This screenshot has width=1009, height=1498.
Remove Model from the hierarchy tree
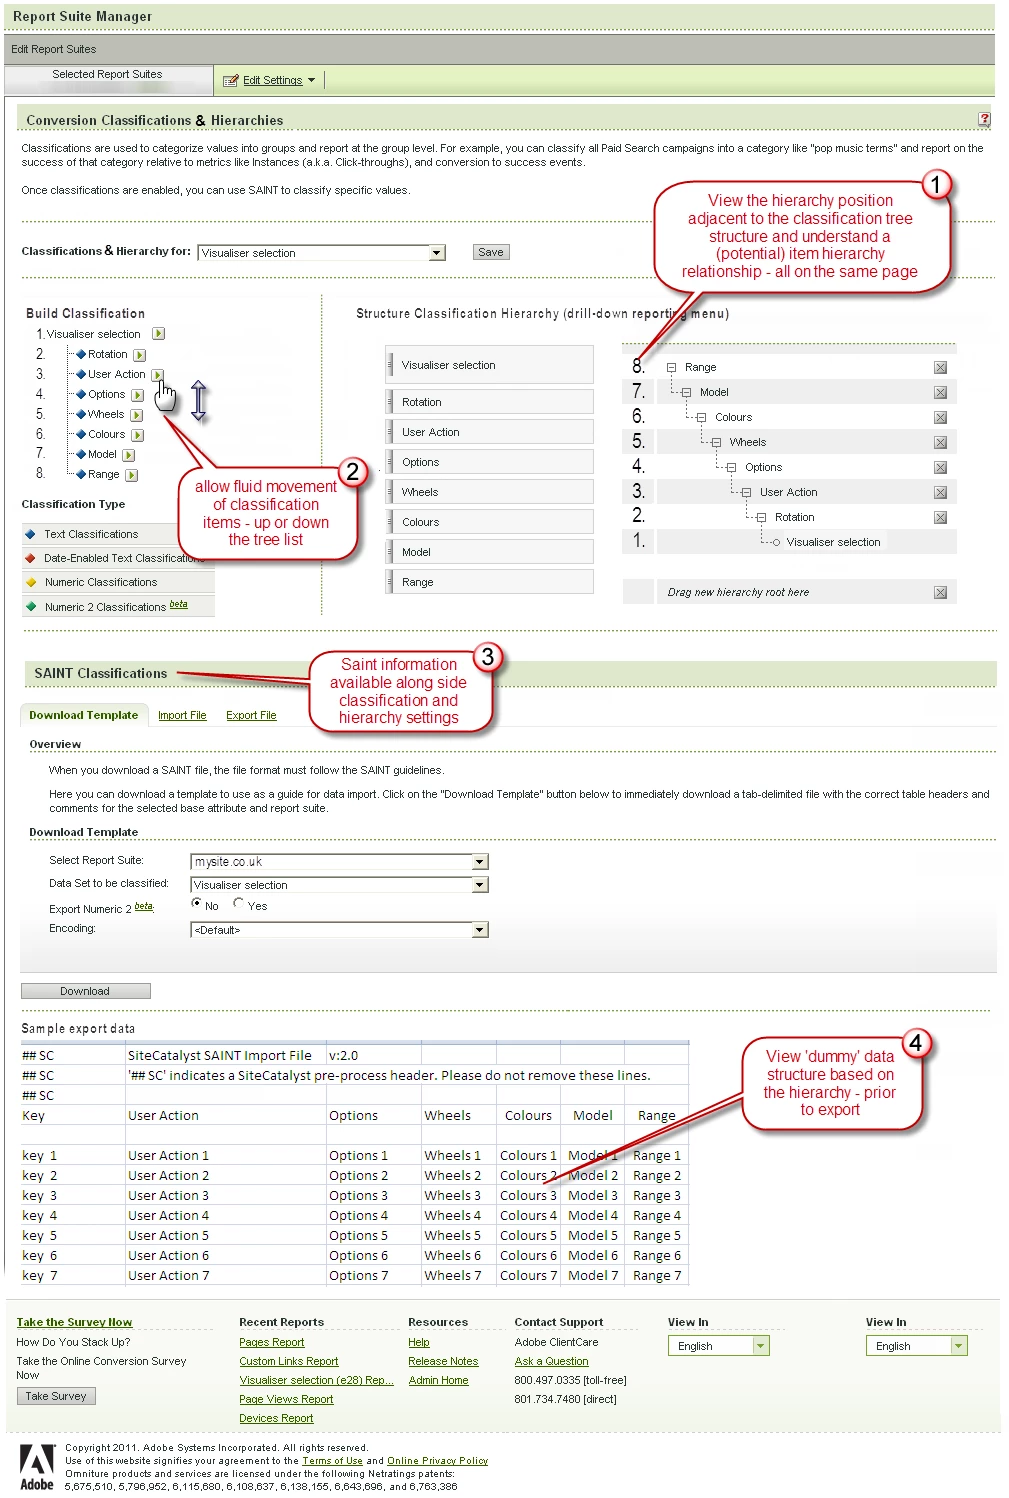[x=940, y=392]
